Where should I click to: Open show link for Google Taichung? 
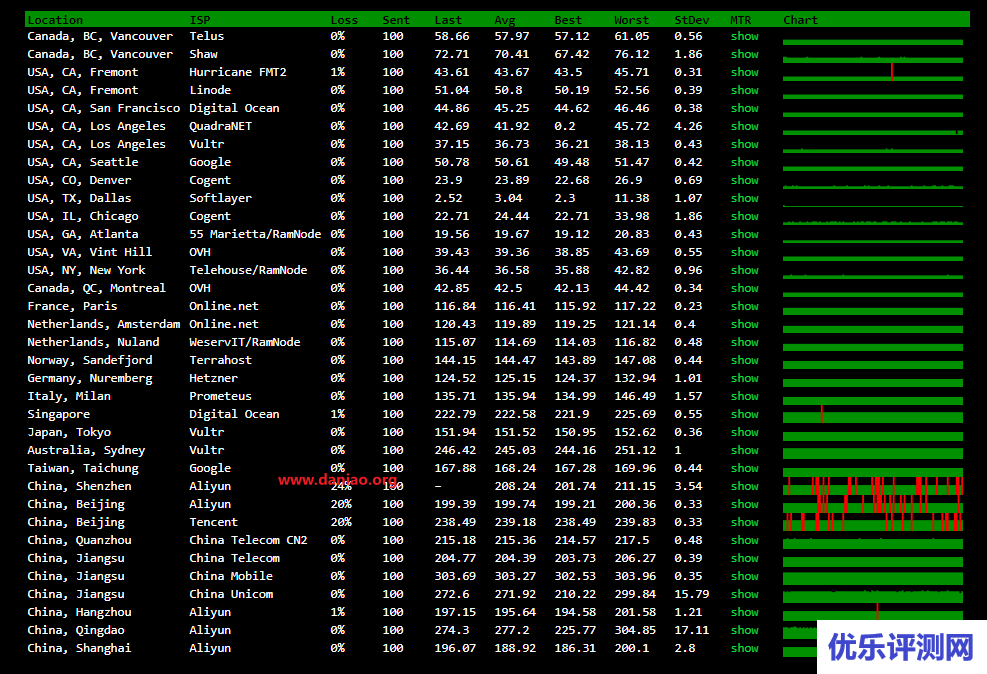[x=744, y=468]
